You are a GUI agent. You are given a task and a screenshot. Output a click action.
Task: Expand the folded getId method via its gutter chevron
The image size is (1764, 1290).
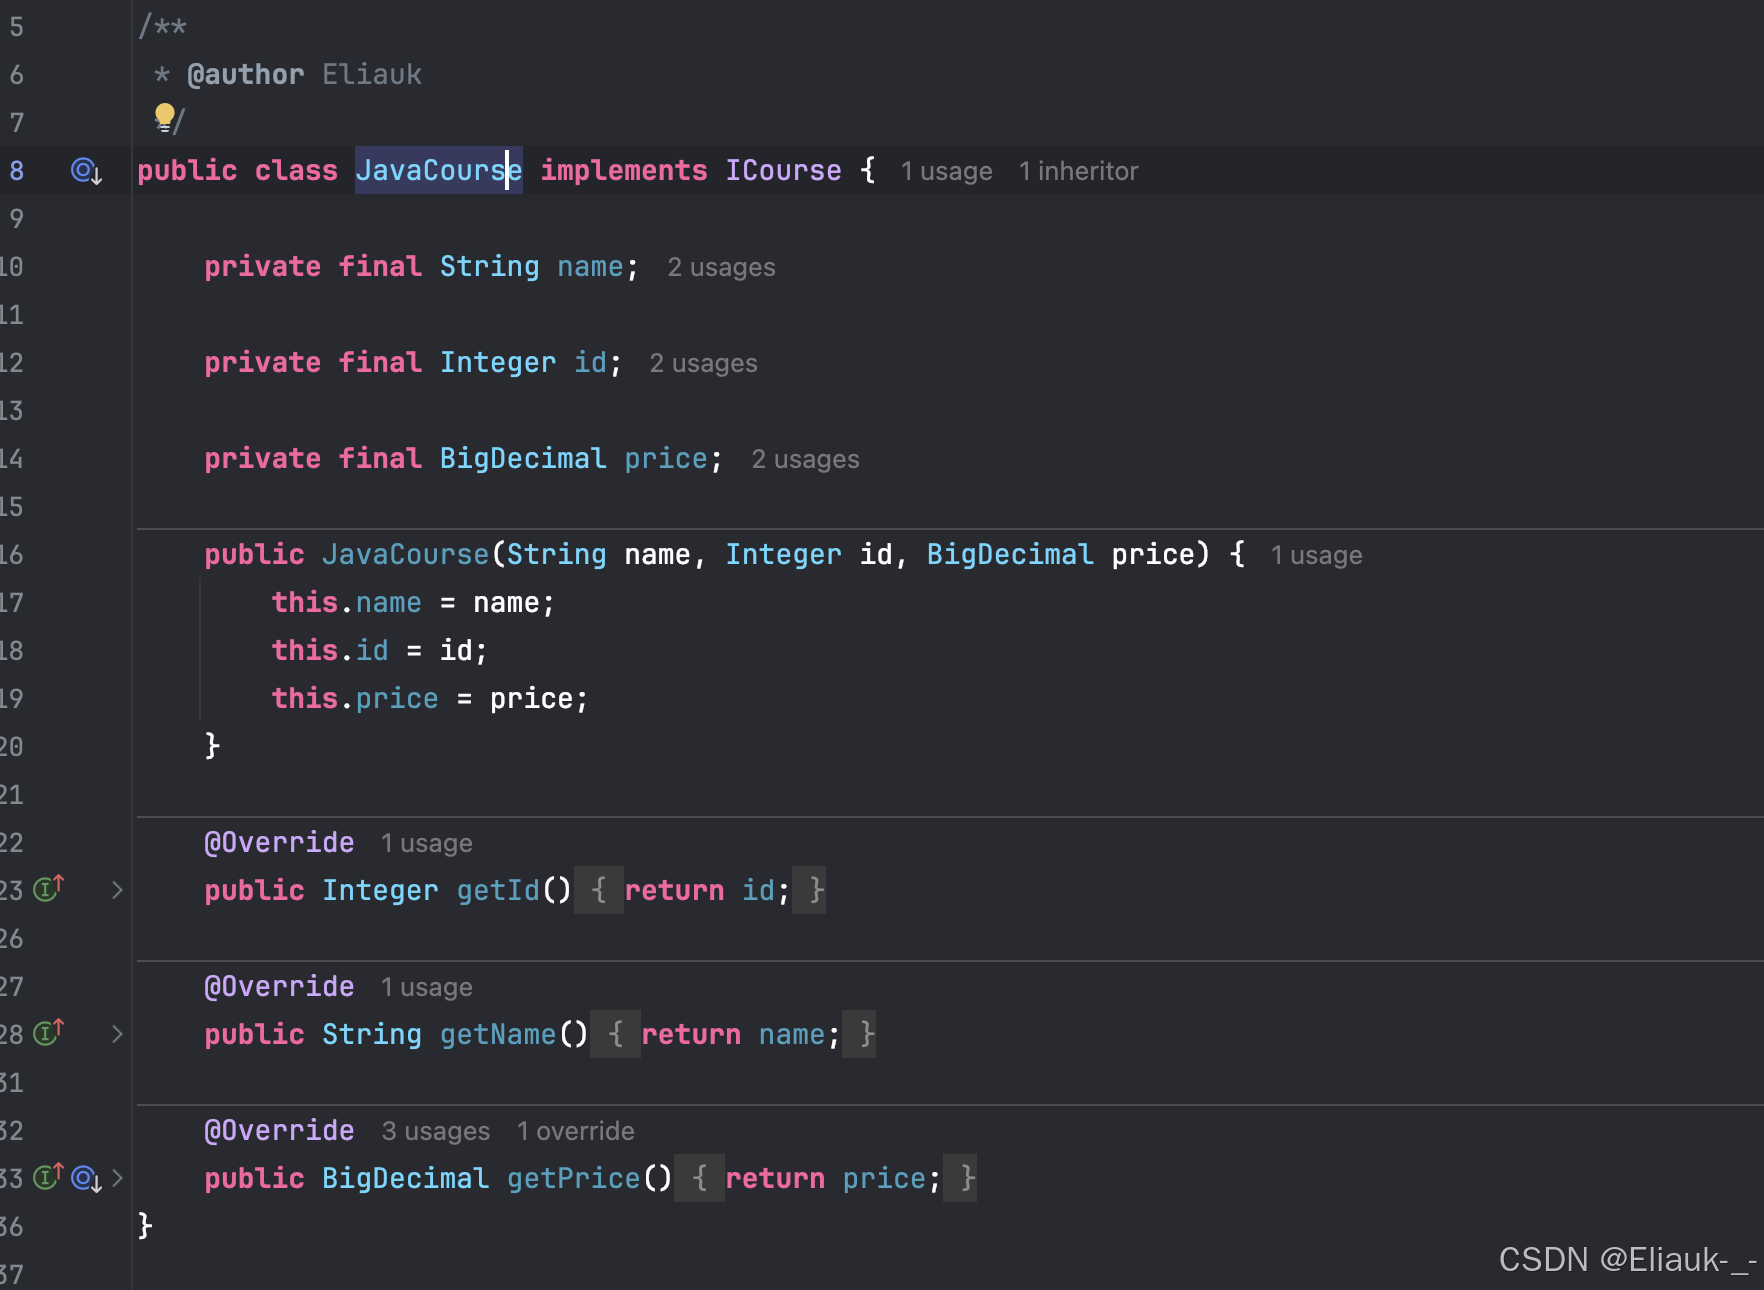point(118,890)
